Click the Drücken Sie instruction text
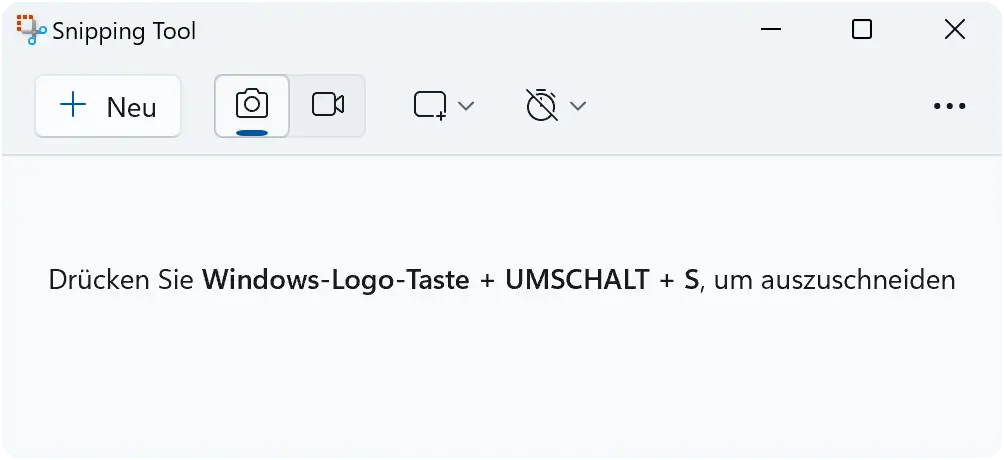 tap(122, 281)
